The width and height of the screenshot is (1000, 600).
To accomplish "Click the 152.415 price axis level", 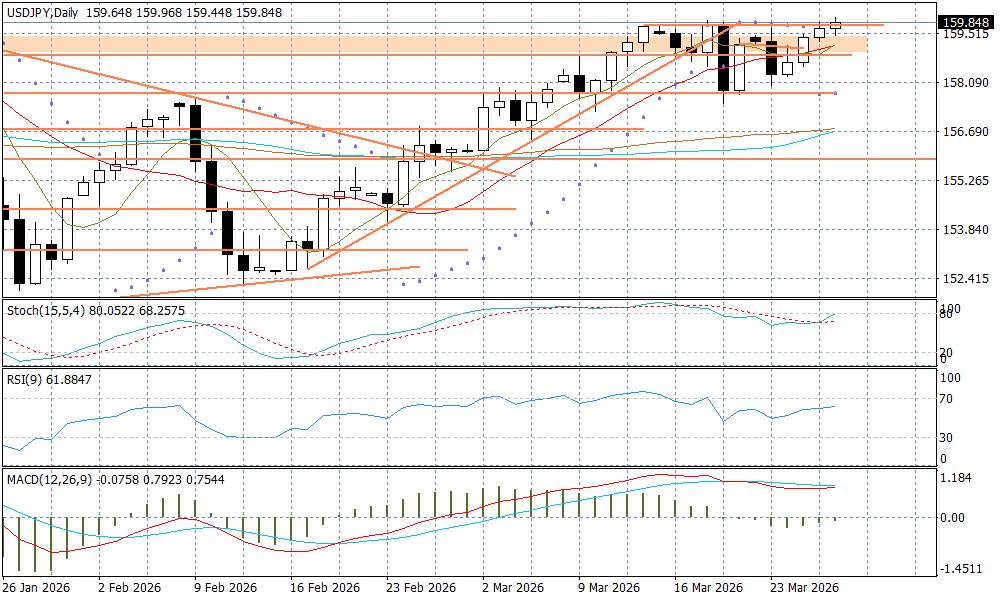I will tap(965, 279).
